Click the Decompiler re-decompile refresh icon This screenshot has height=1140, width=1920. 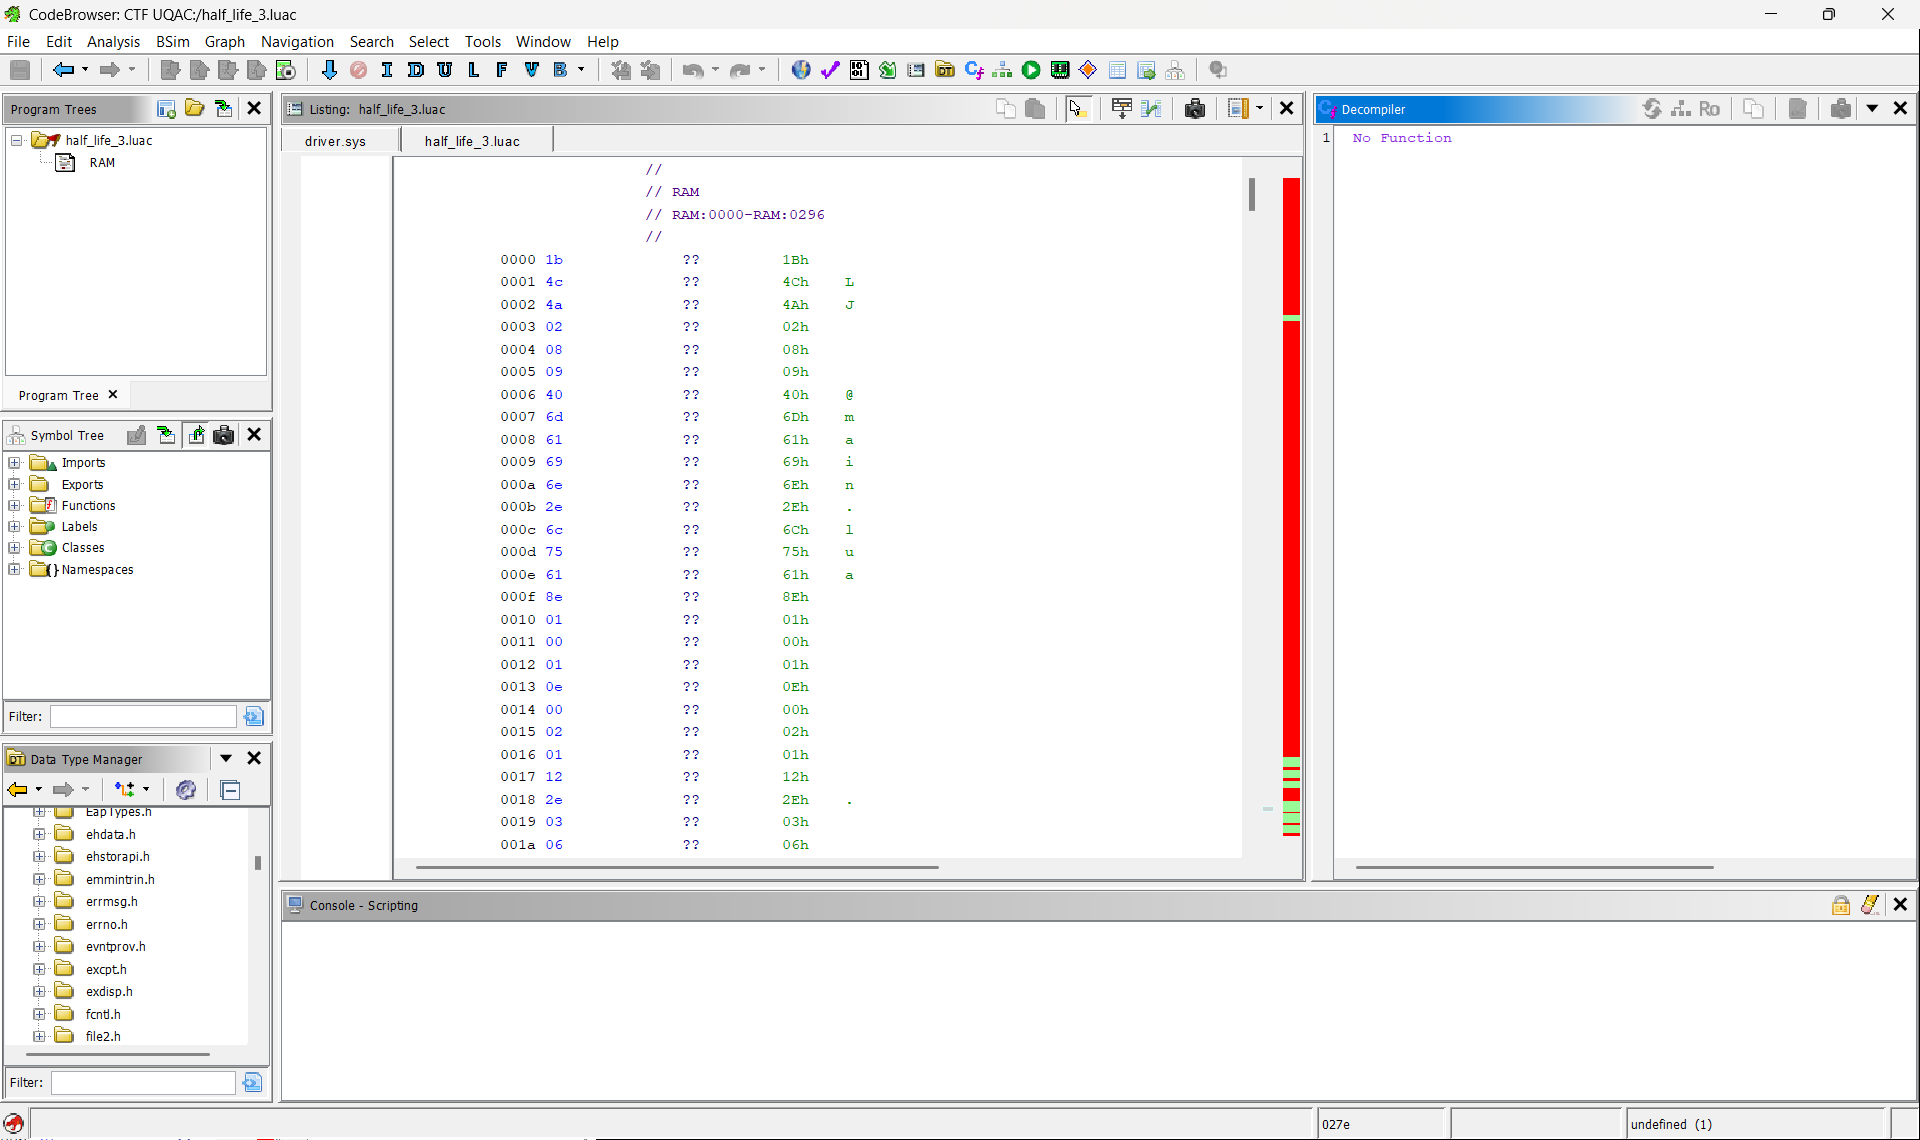click(x=1652, y=109)
